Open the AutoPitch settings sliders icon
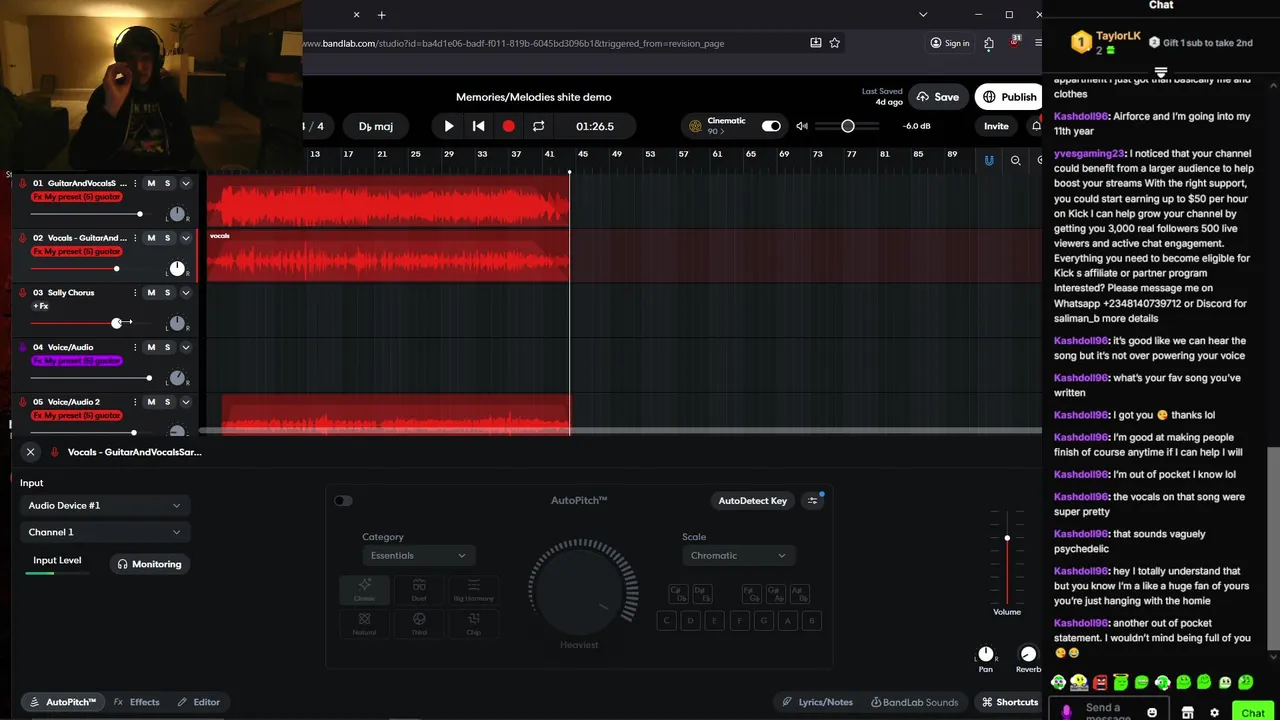This screenshot has height=720, width=1280. click(813, 500)
